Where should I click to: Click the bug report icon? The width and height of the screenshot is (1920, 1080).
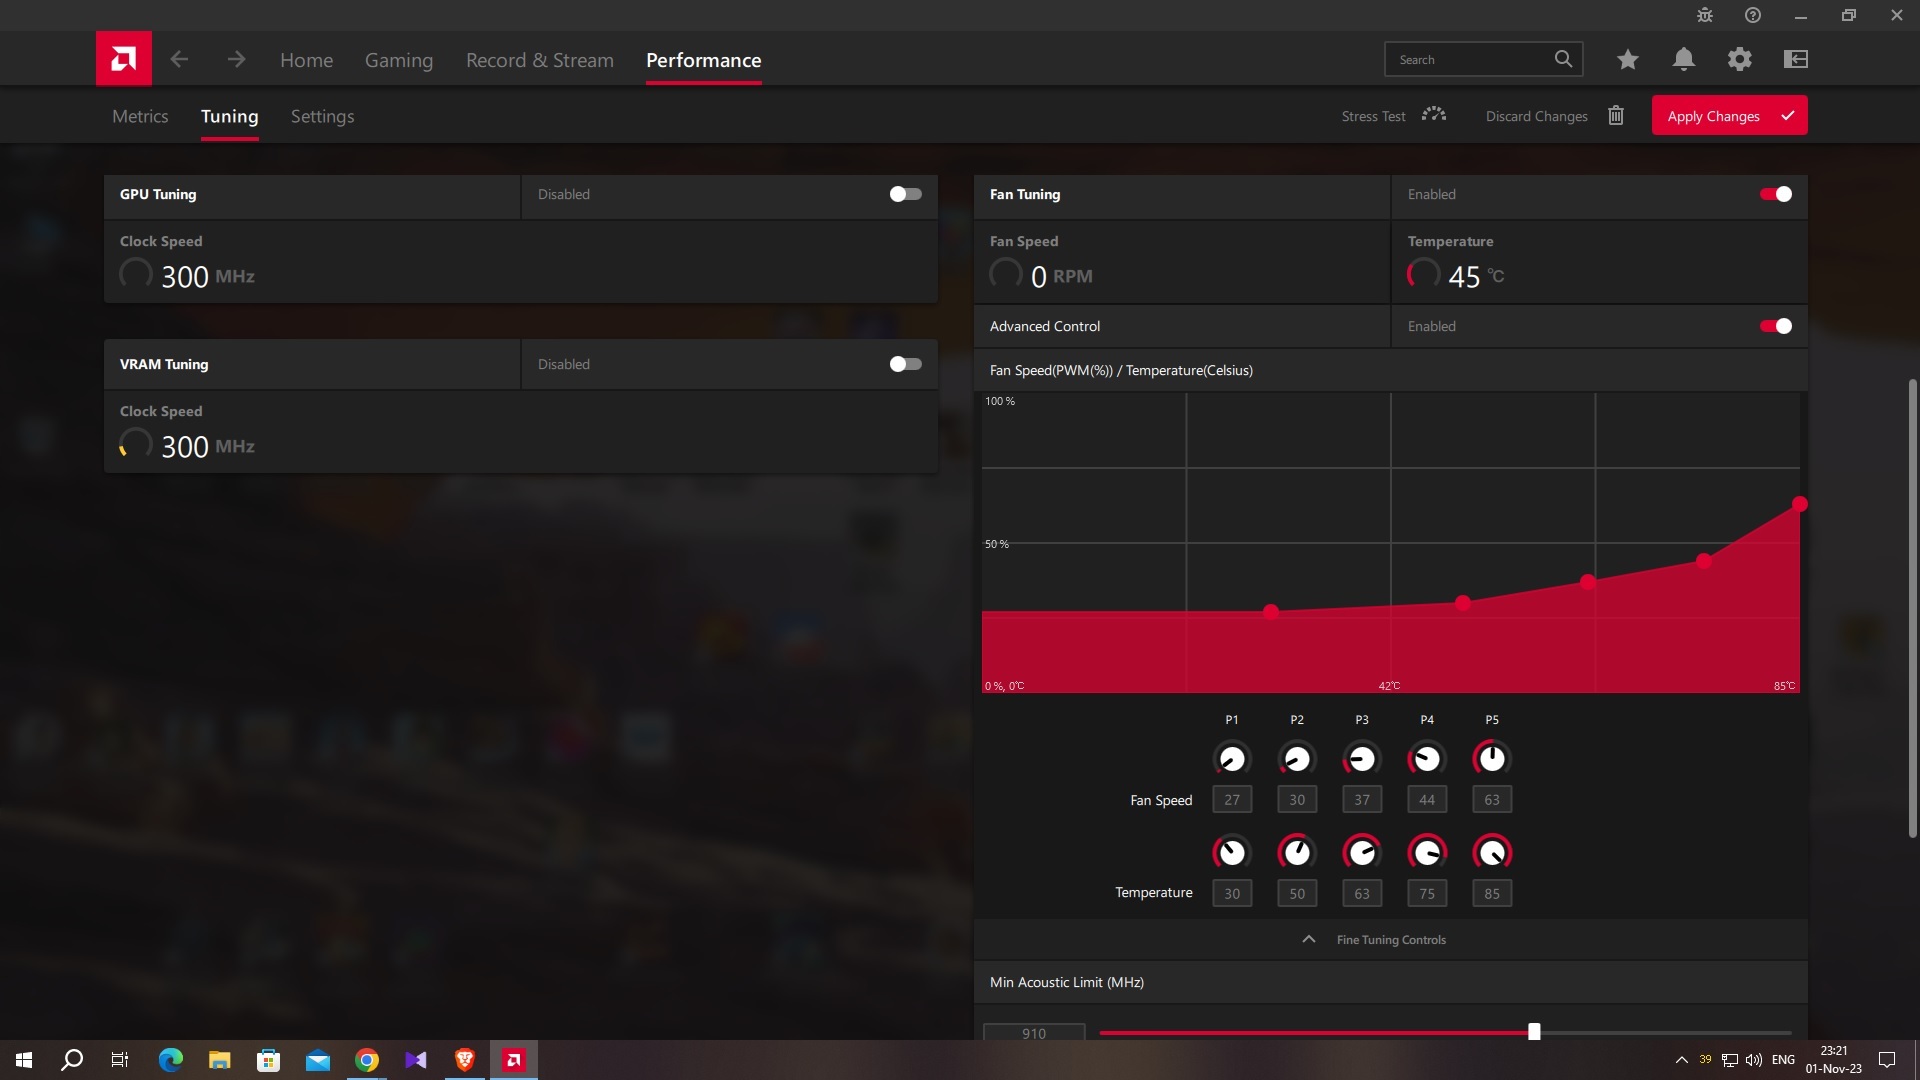point(1705,15)
